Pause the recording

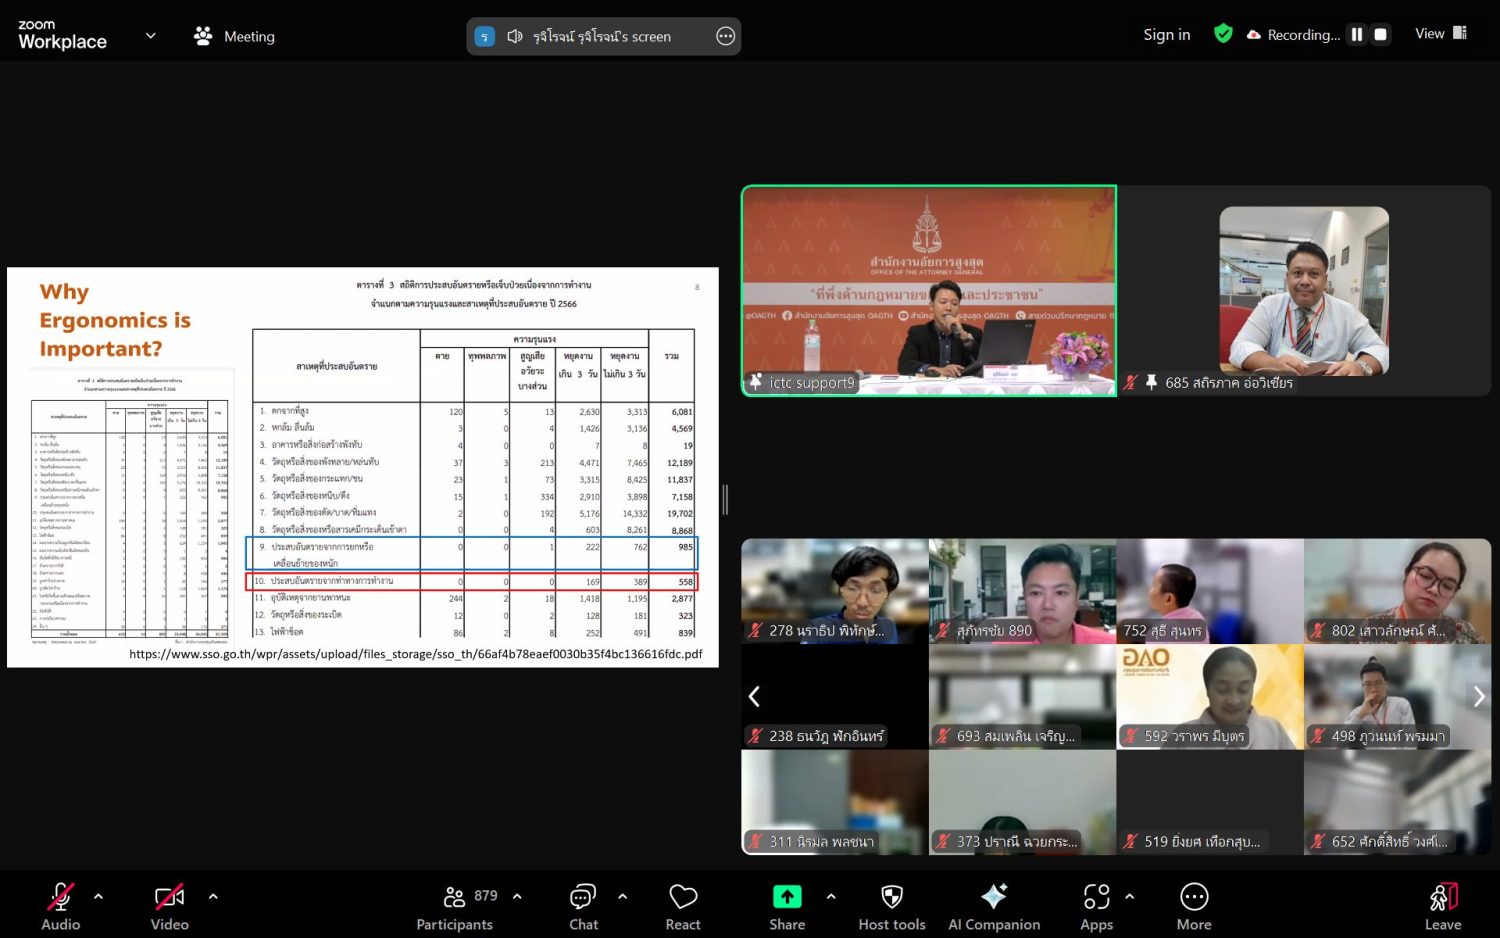1357,35
